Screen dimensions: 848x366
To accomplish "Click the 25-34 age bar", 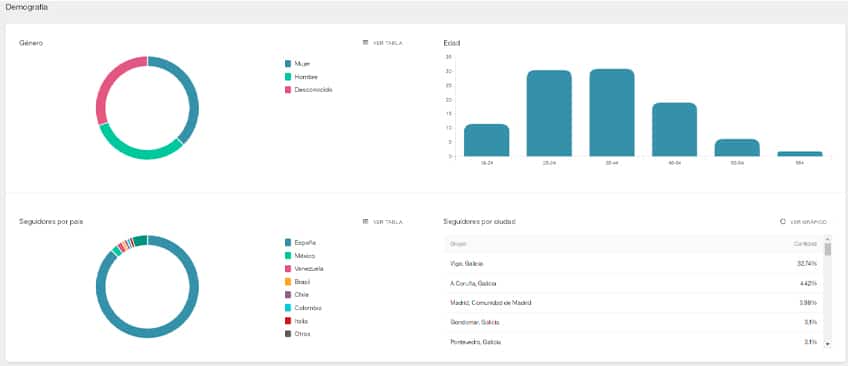I will pyautogui.click(x=549, y=114).
